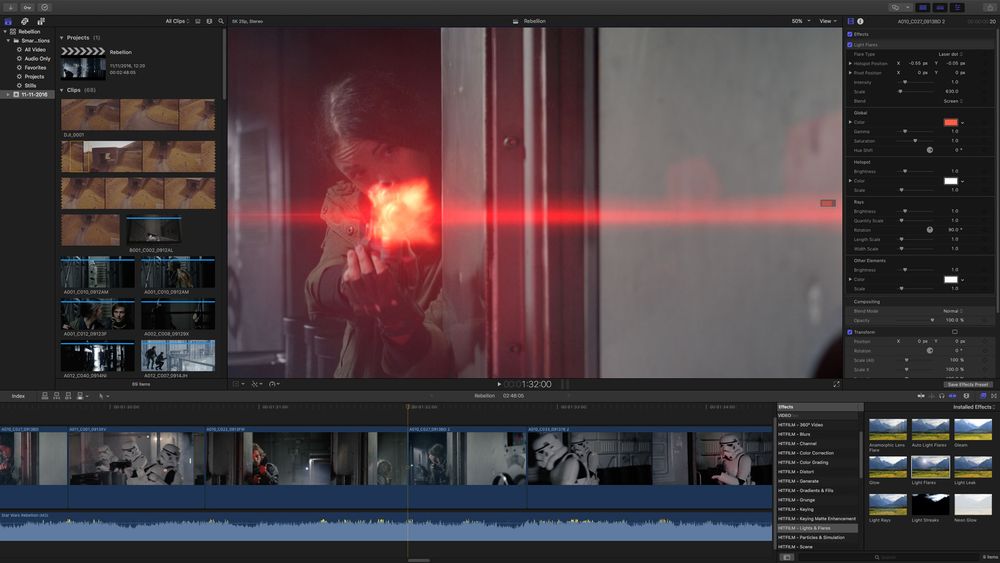Open the retime speedometer menu

point(274,384)
